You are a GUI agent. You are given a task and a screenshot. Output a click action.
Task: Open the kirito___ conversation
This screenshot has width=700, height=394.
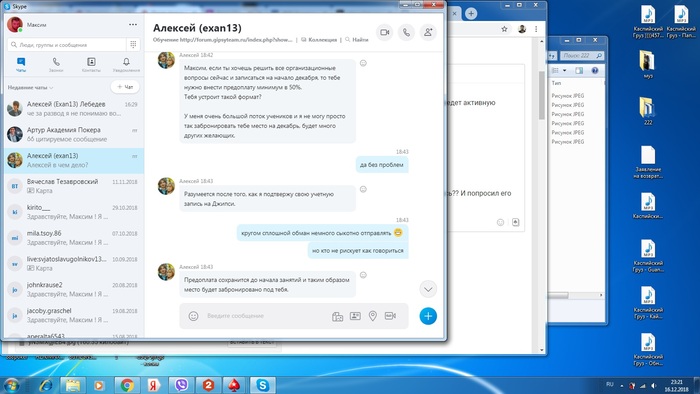74,212
